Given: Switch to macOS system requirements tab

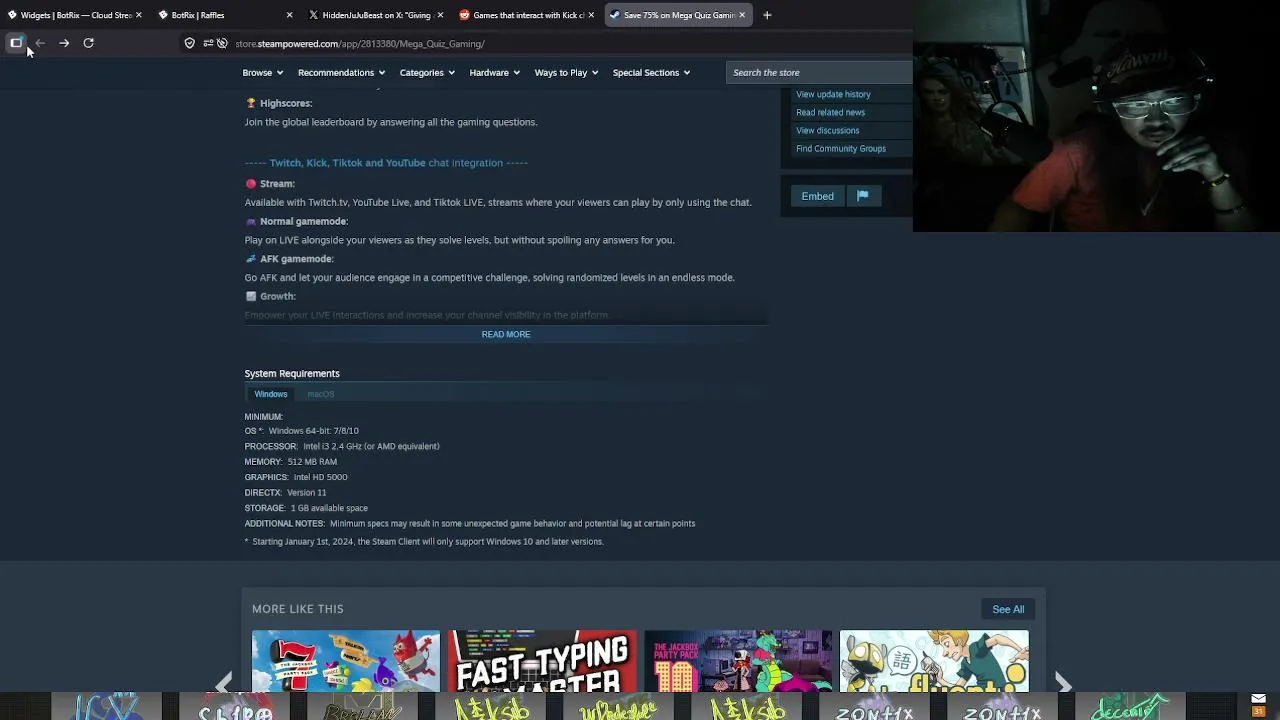Looking at the screenshot, I should pos(320,394).
